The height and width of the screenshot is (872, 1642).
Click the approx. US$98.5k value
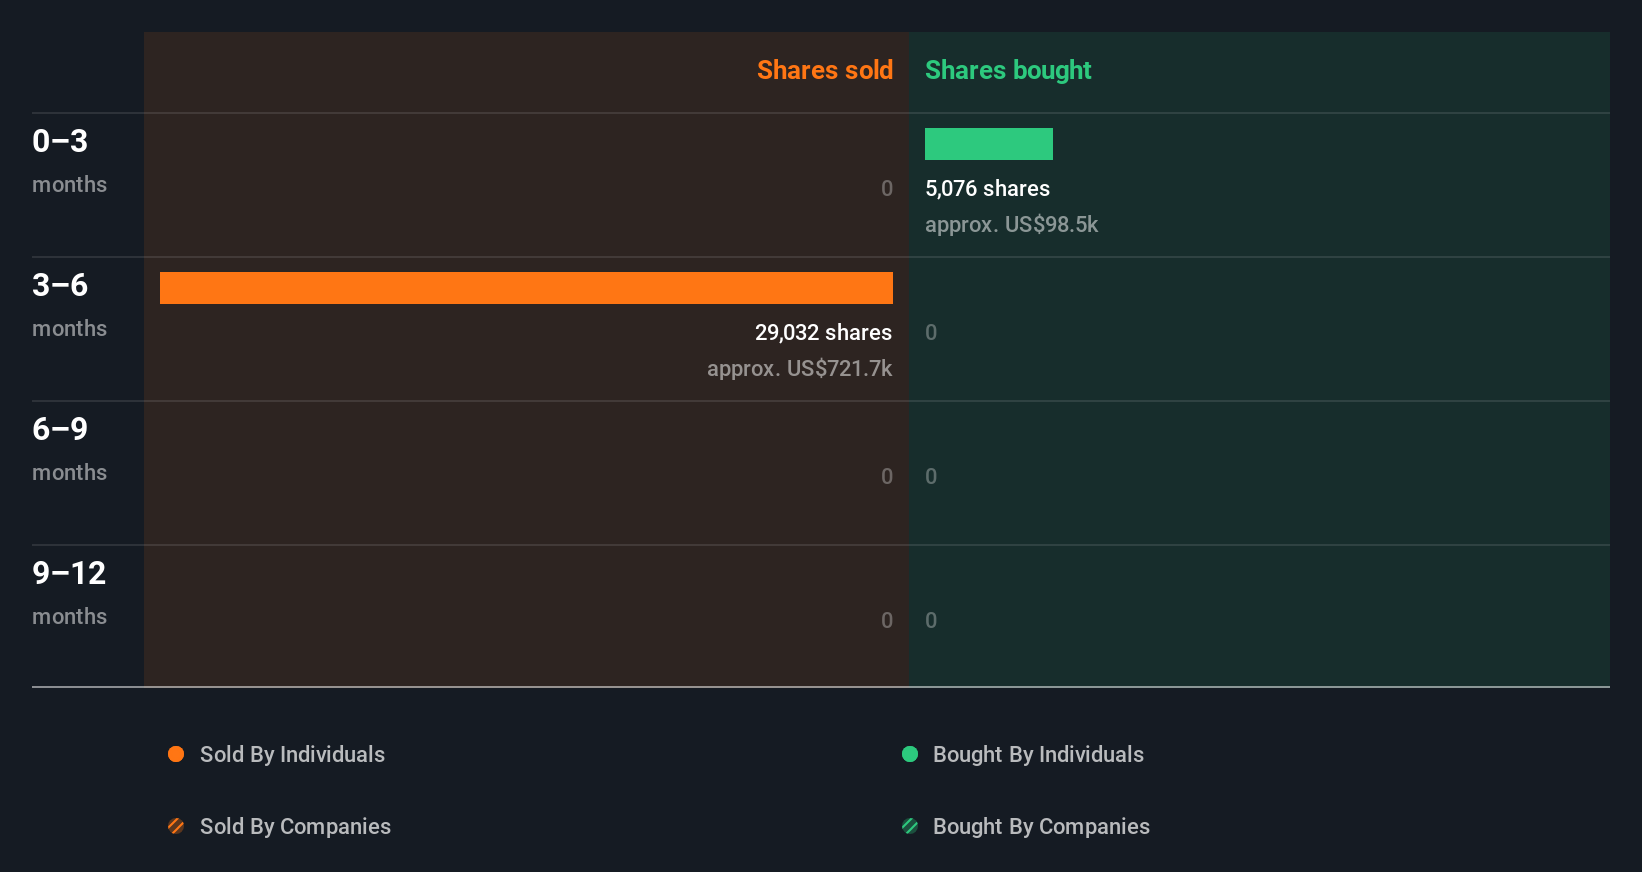(x=1011, y=225)
